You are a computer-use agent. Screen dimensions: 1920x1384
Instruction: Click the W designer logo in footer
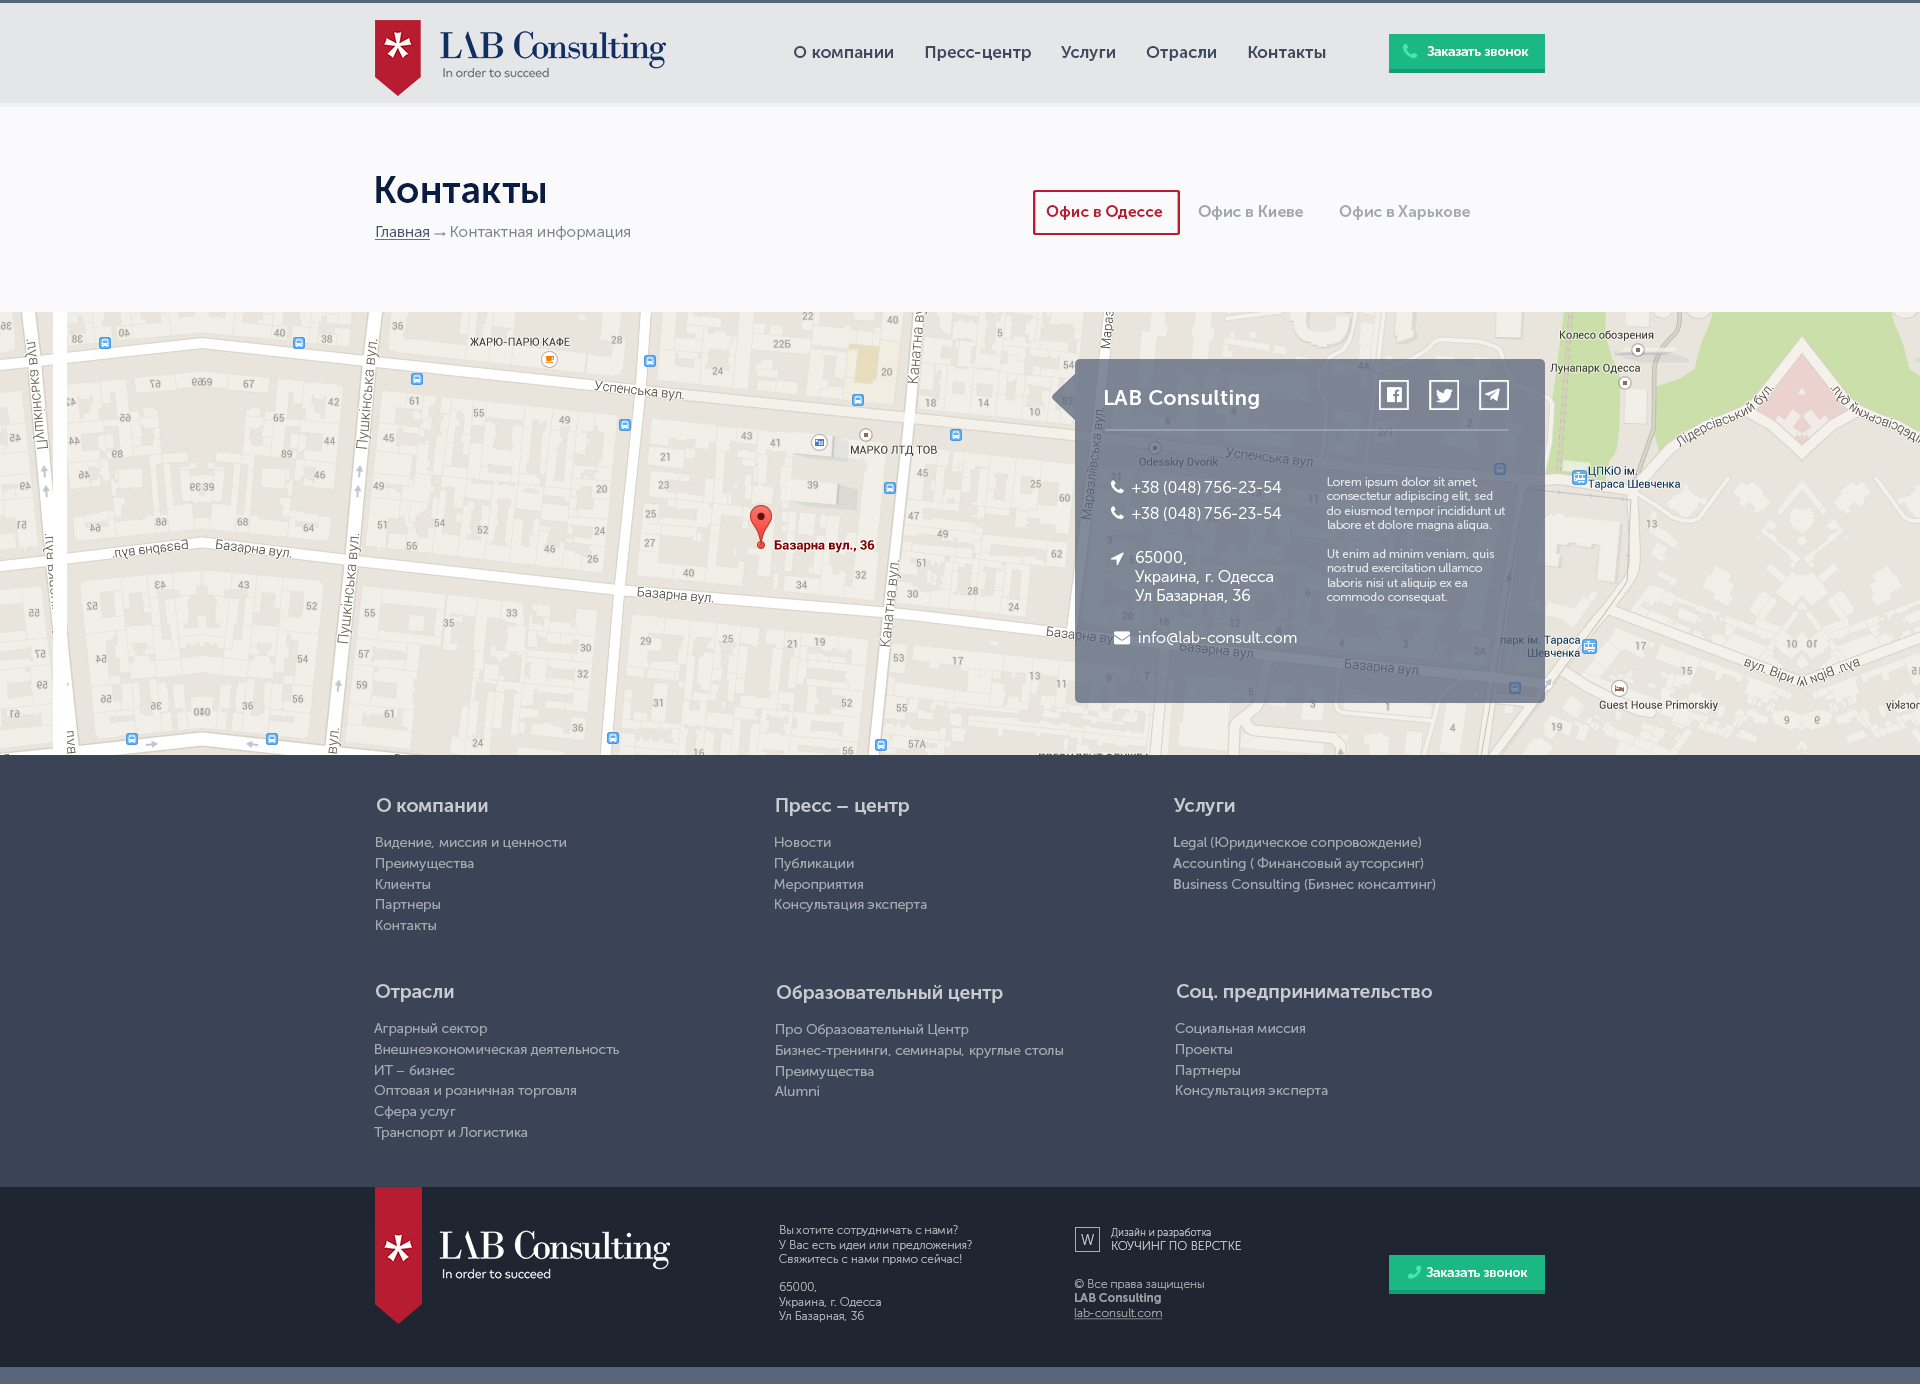coord(1087,1240)
